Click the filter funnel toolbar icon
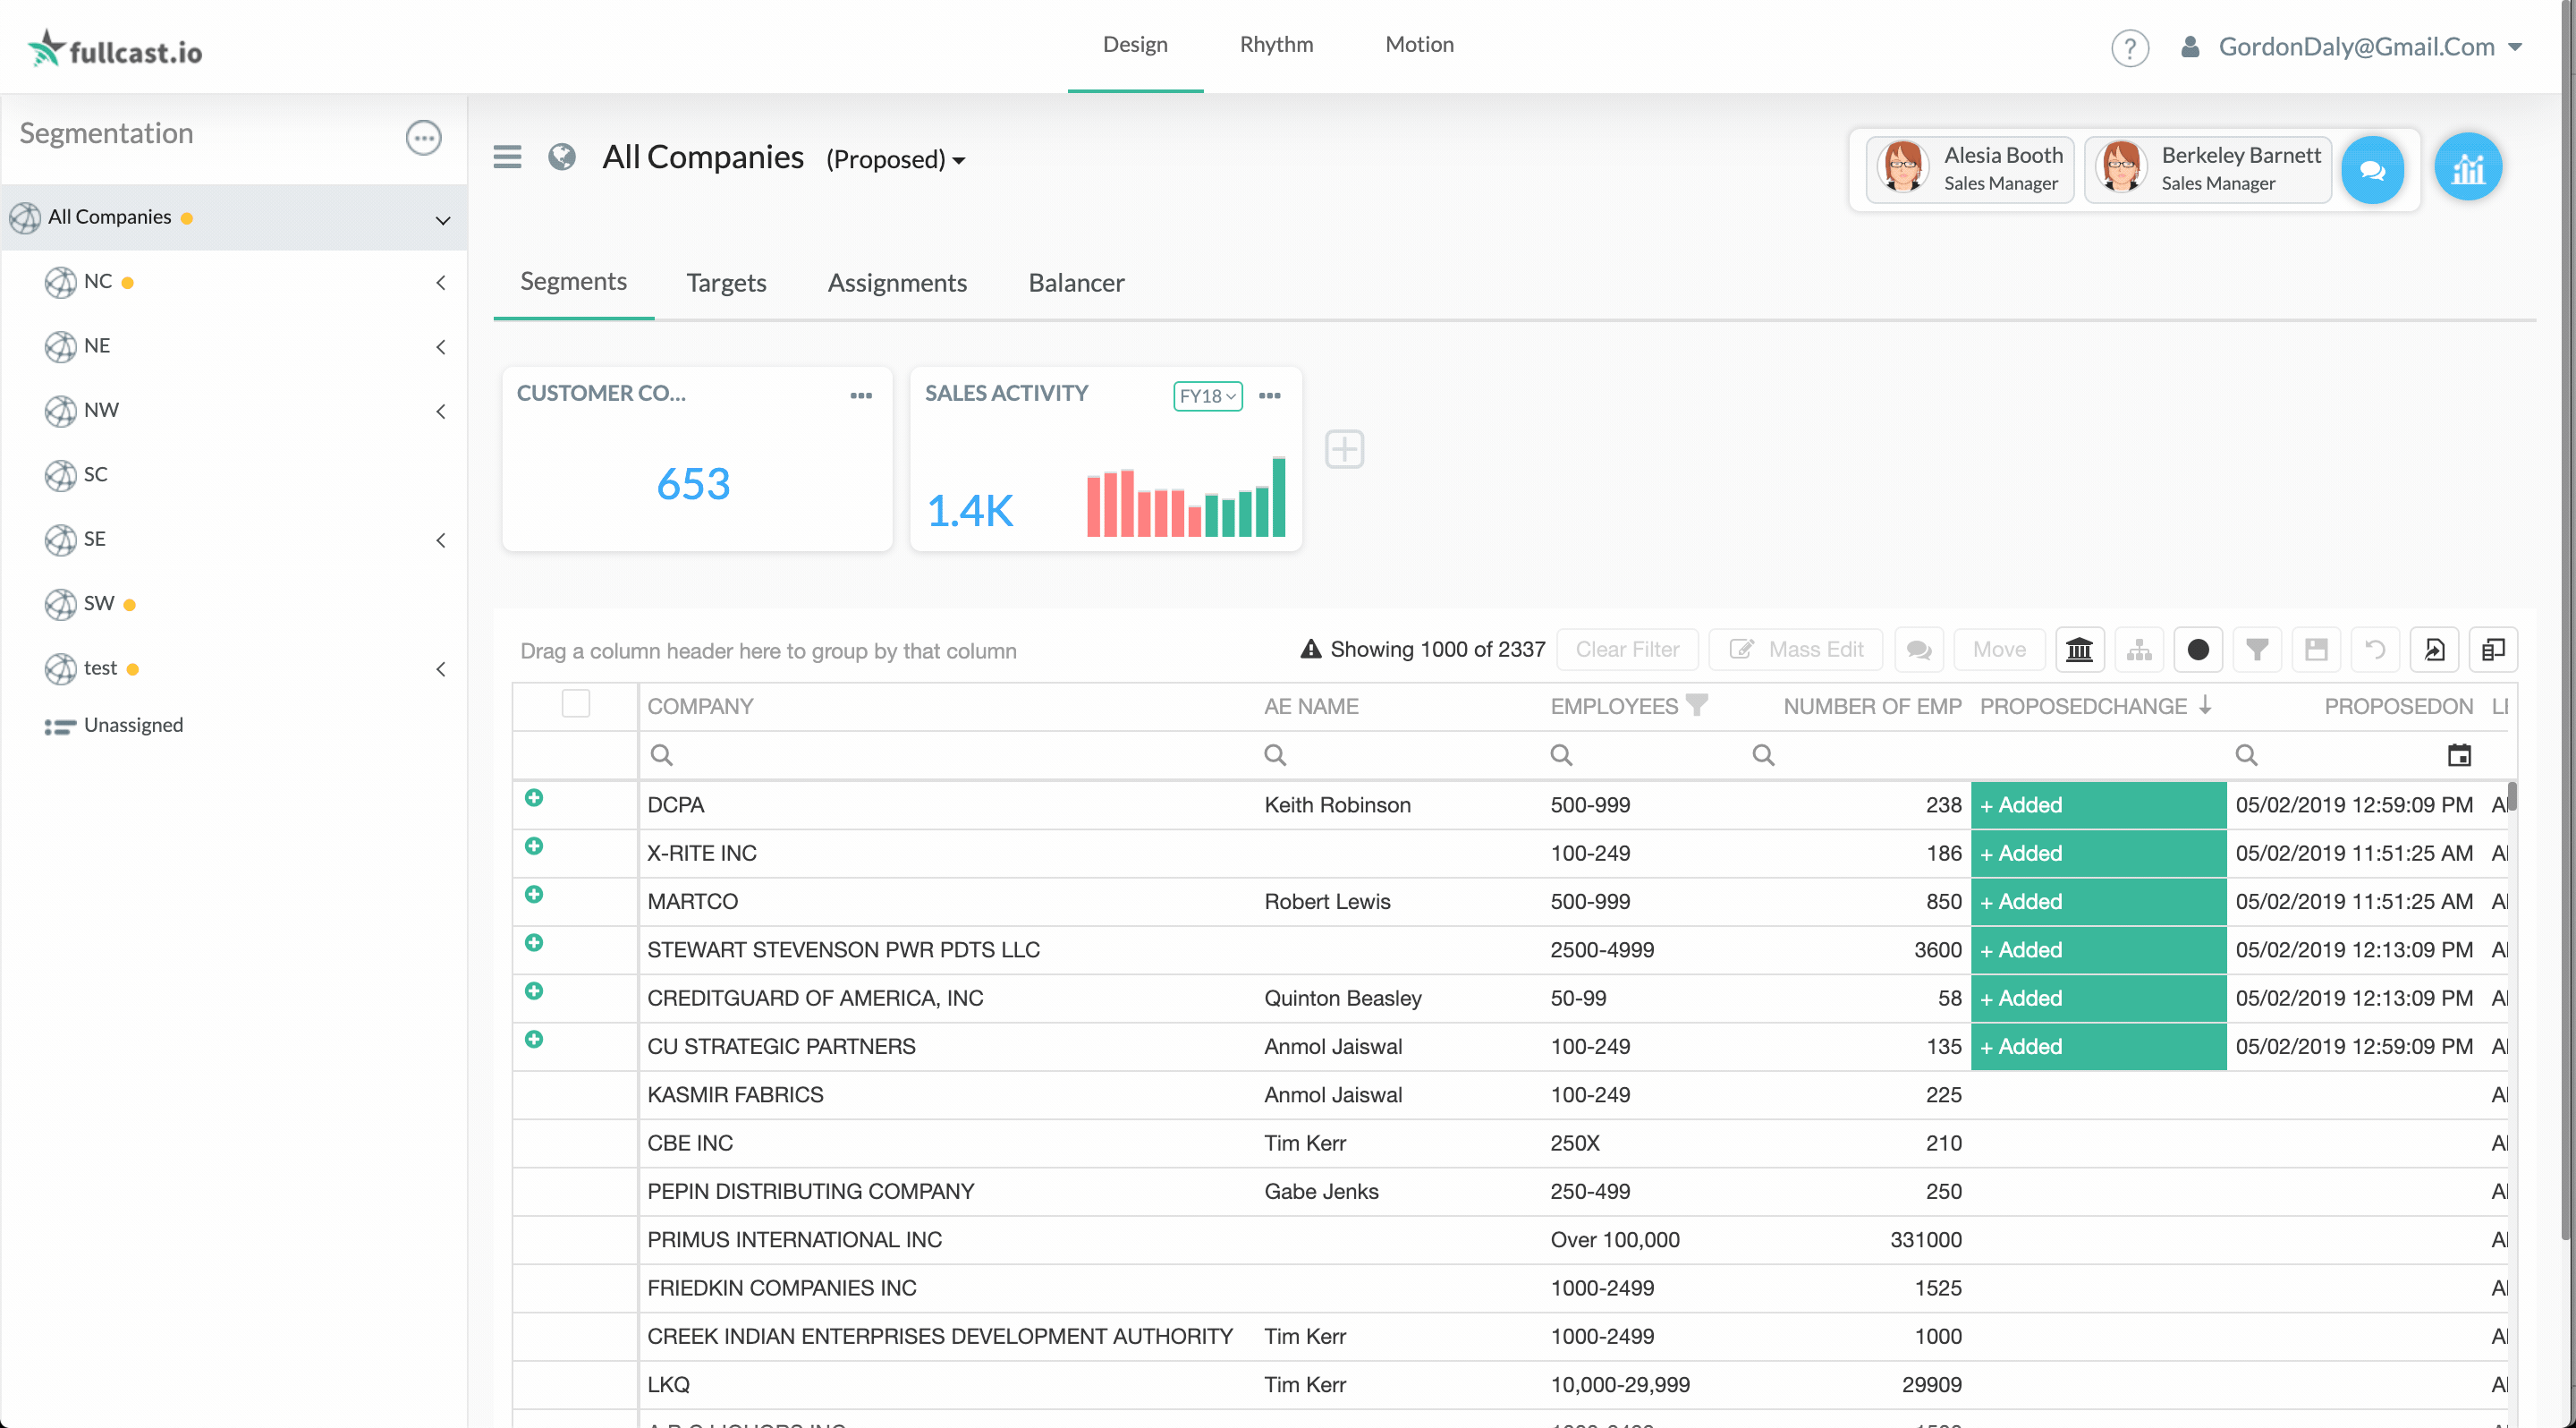 pos(2256,649)
